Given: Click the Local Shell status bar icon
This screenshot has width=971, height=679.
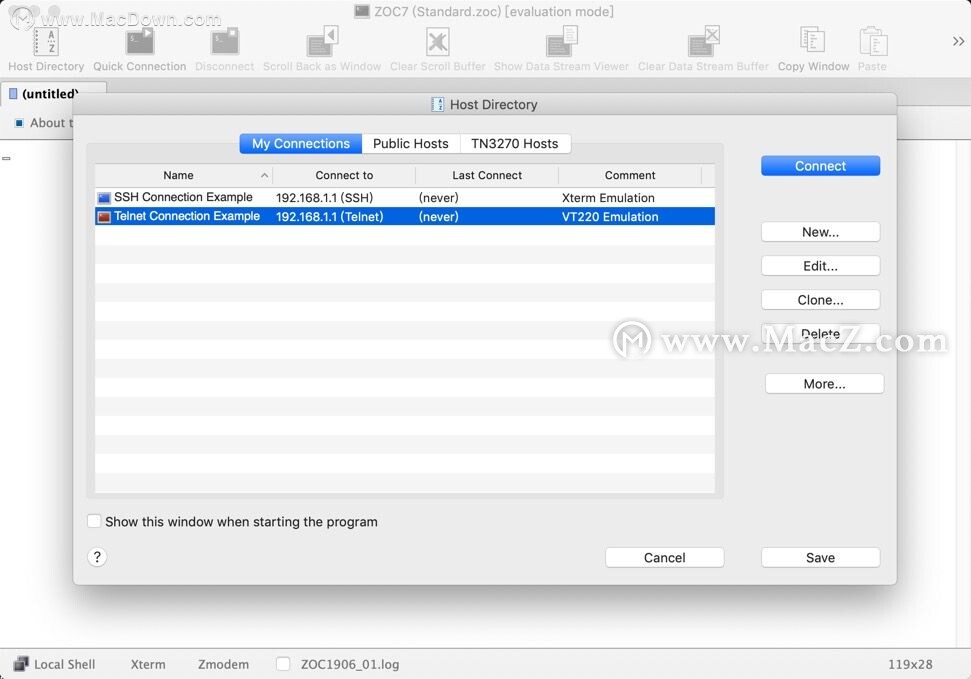Looking at the screenshot, I should click(21, 664).
